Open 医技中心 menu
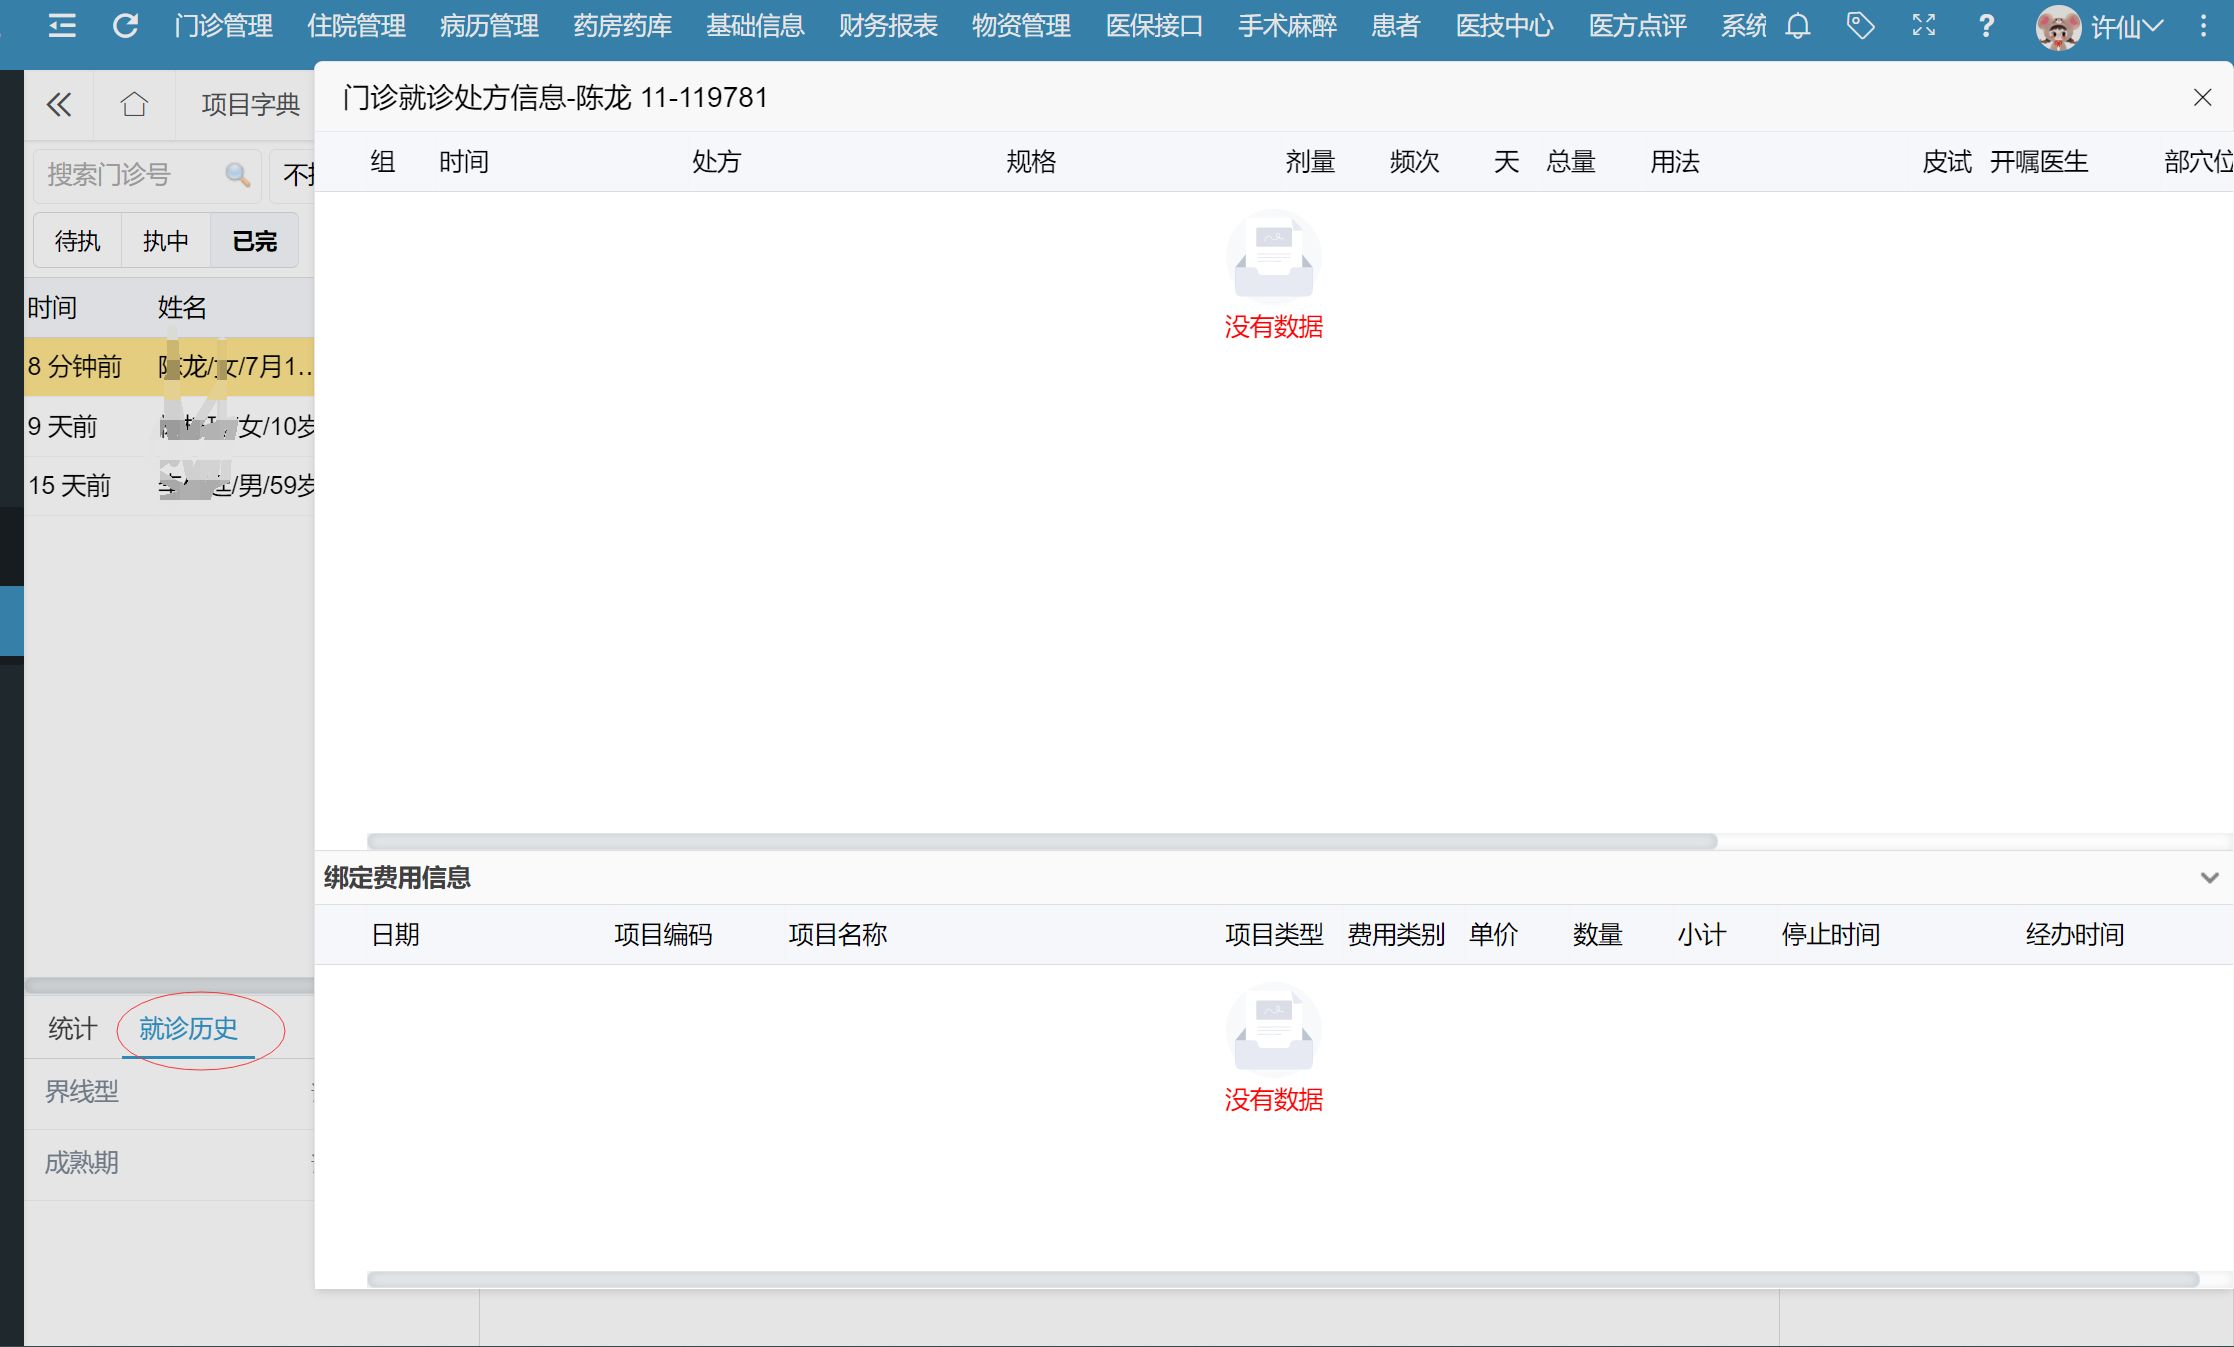 (1504, 26)
